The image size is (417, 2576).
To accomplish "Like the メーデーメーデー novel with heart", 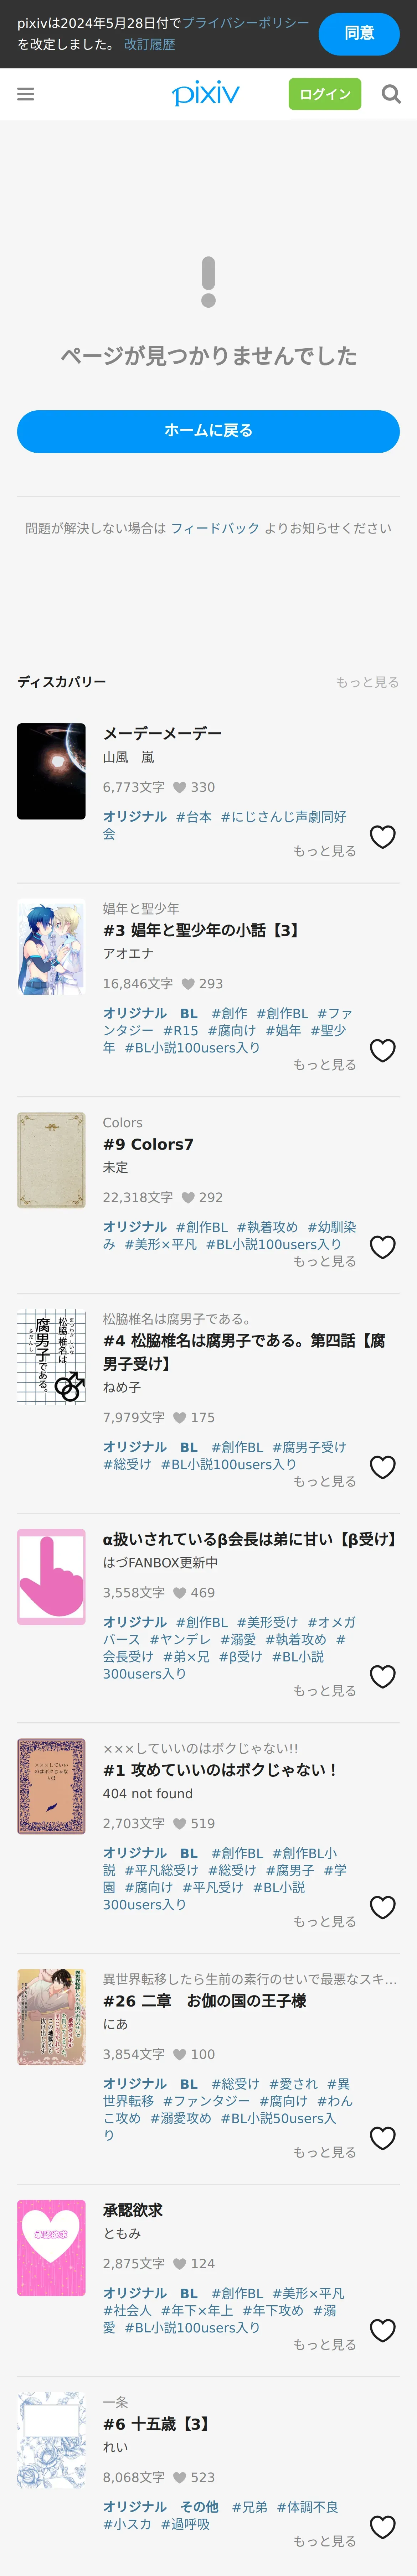I will pos(383,837).
